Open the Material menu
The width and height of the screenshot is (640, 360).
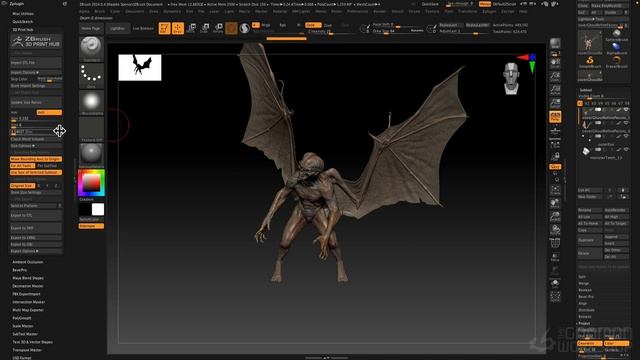pos(280,11)
